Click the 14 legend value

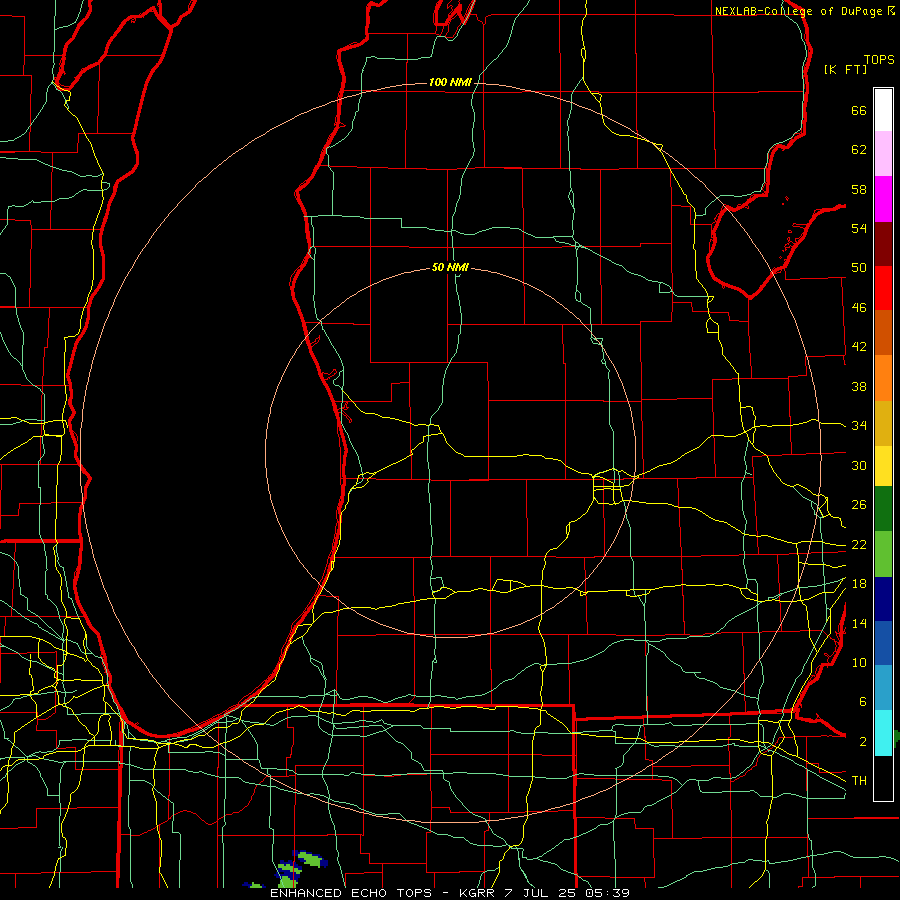859,623
